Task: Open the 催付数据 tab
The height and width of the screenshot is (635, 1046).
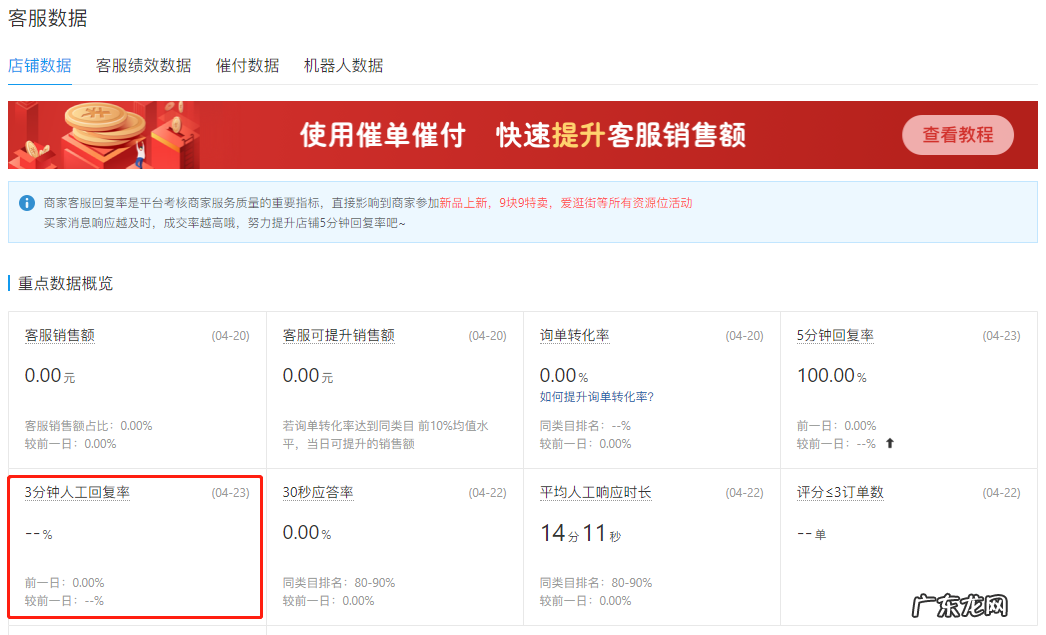Action: [247, 65]
